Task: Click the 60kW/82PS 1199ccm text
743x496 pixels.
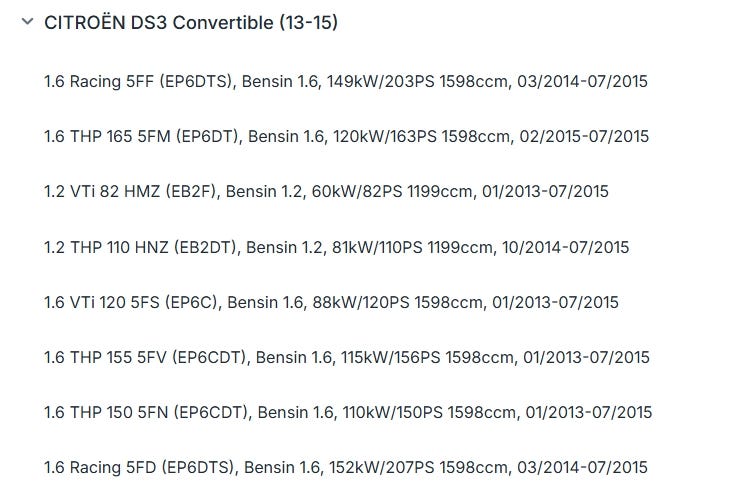Action: [x=394, y=191]
